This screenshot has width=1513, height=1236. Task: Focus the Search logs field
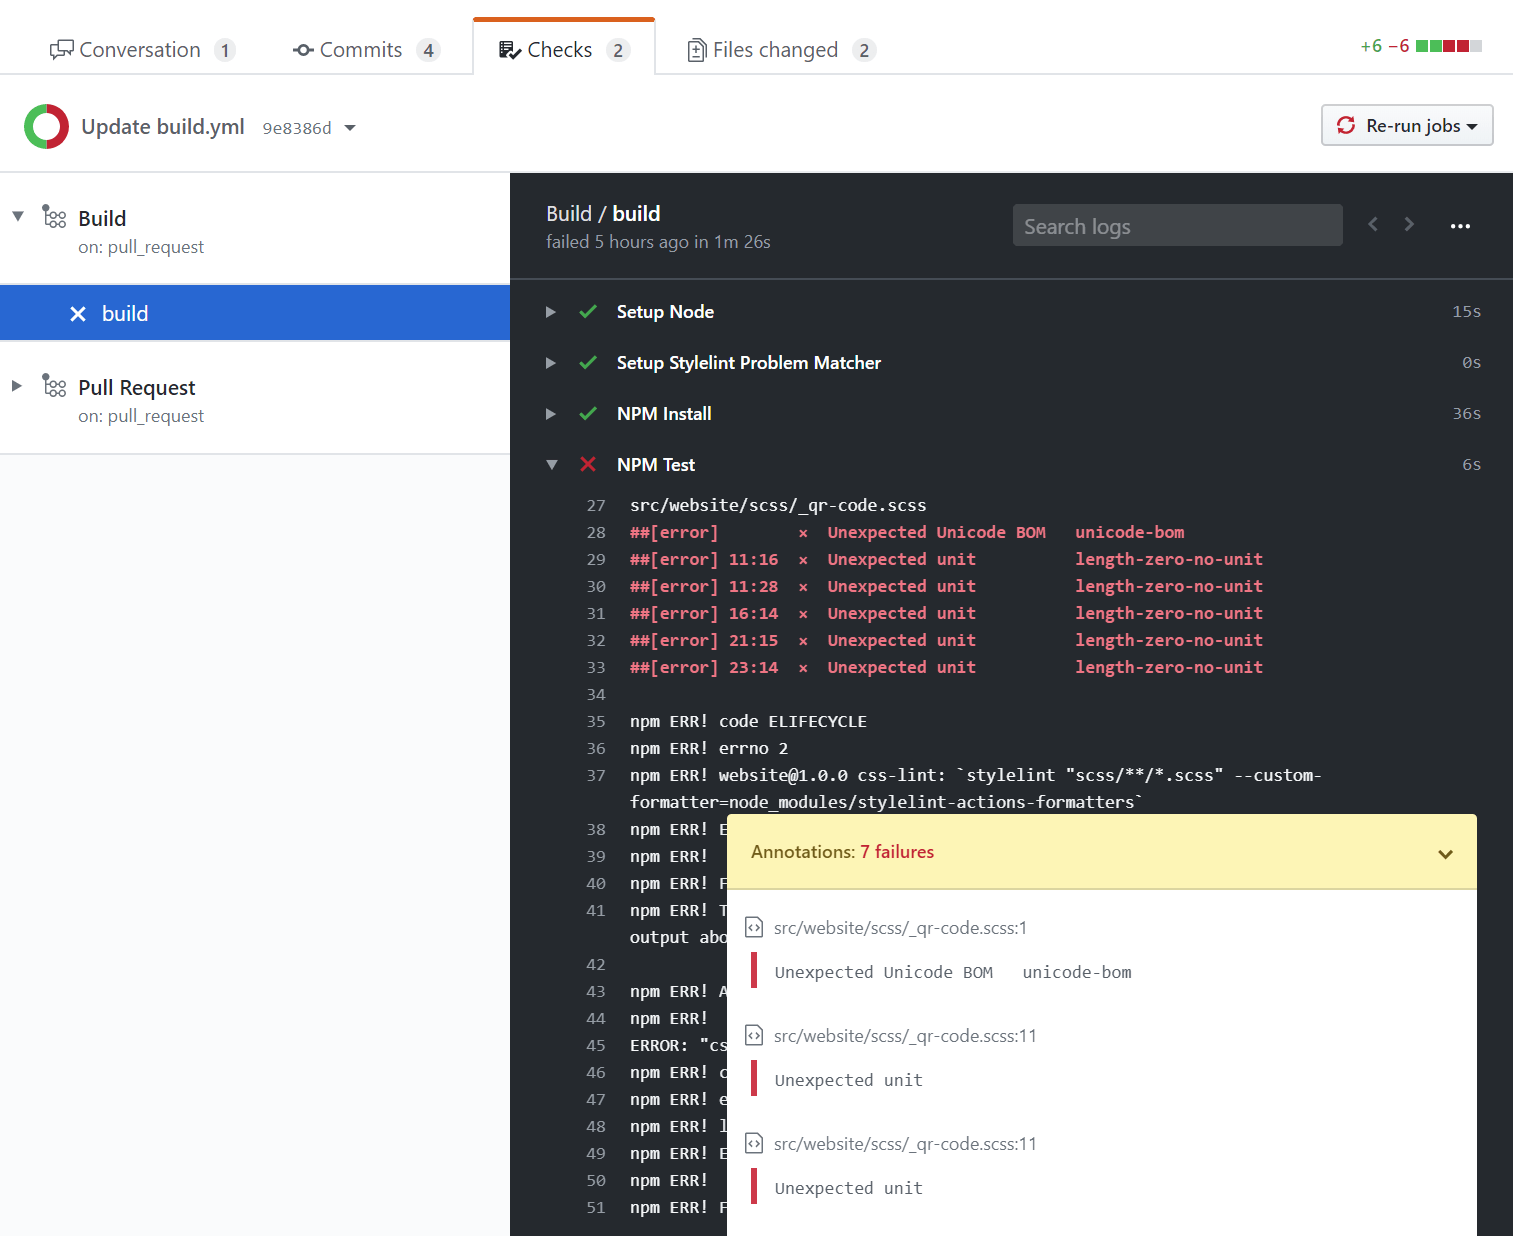click(x=1177, y=226)
